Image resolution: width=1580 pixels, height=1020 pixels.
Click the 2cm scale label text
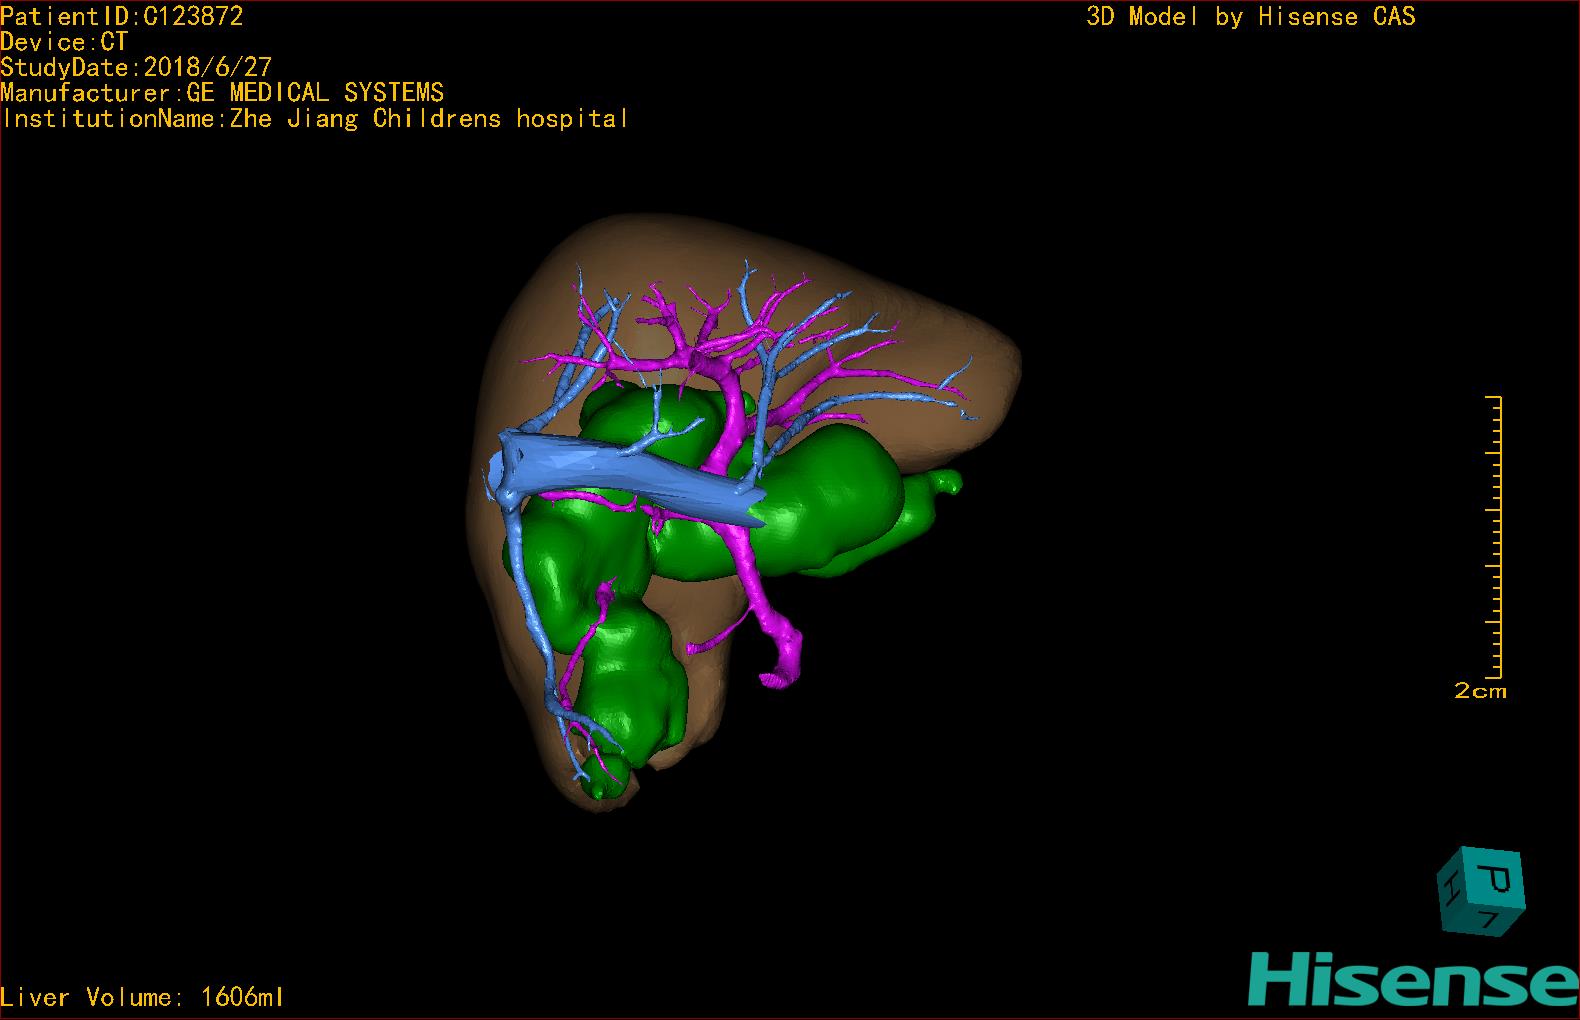pos(1480,691)
